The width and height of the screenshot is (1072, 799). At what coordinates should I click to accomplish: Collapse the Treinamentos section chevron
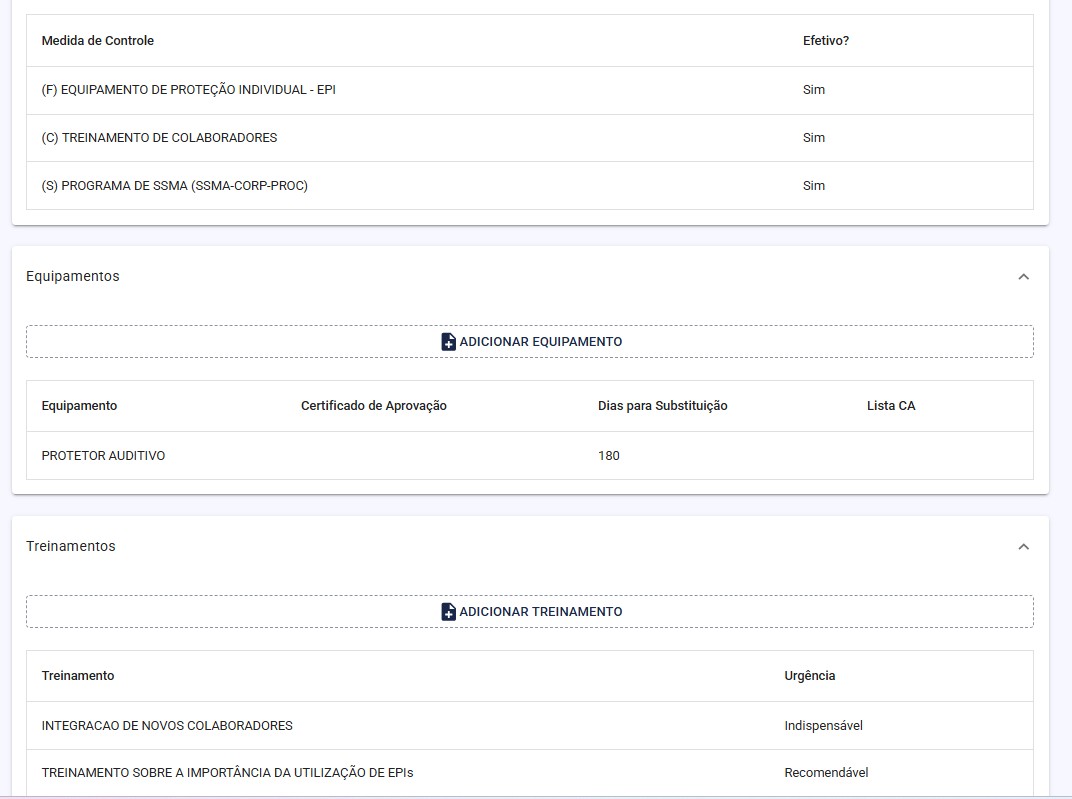click(x=1023, y=547)
